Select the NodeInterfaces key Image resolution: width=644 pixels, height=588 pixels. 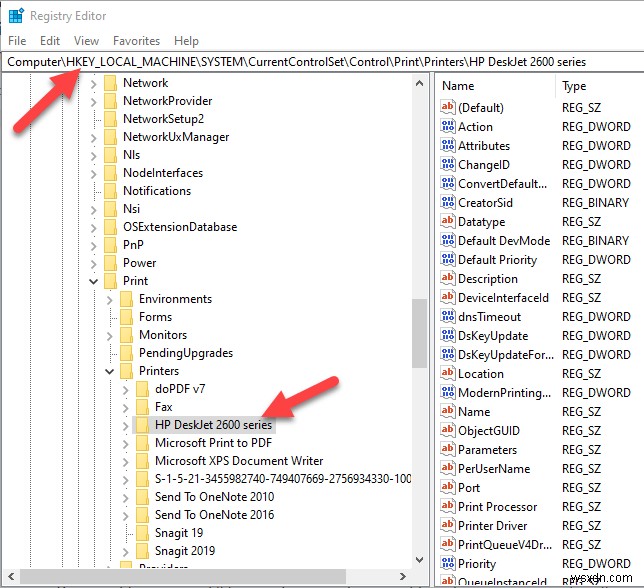pos(163,172)
